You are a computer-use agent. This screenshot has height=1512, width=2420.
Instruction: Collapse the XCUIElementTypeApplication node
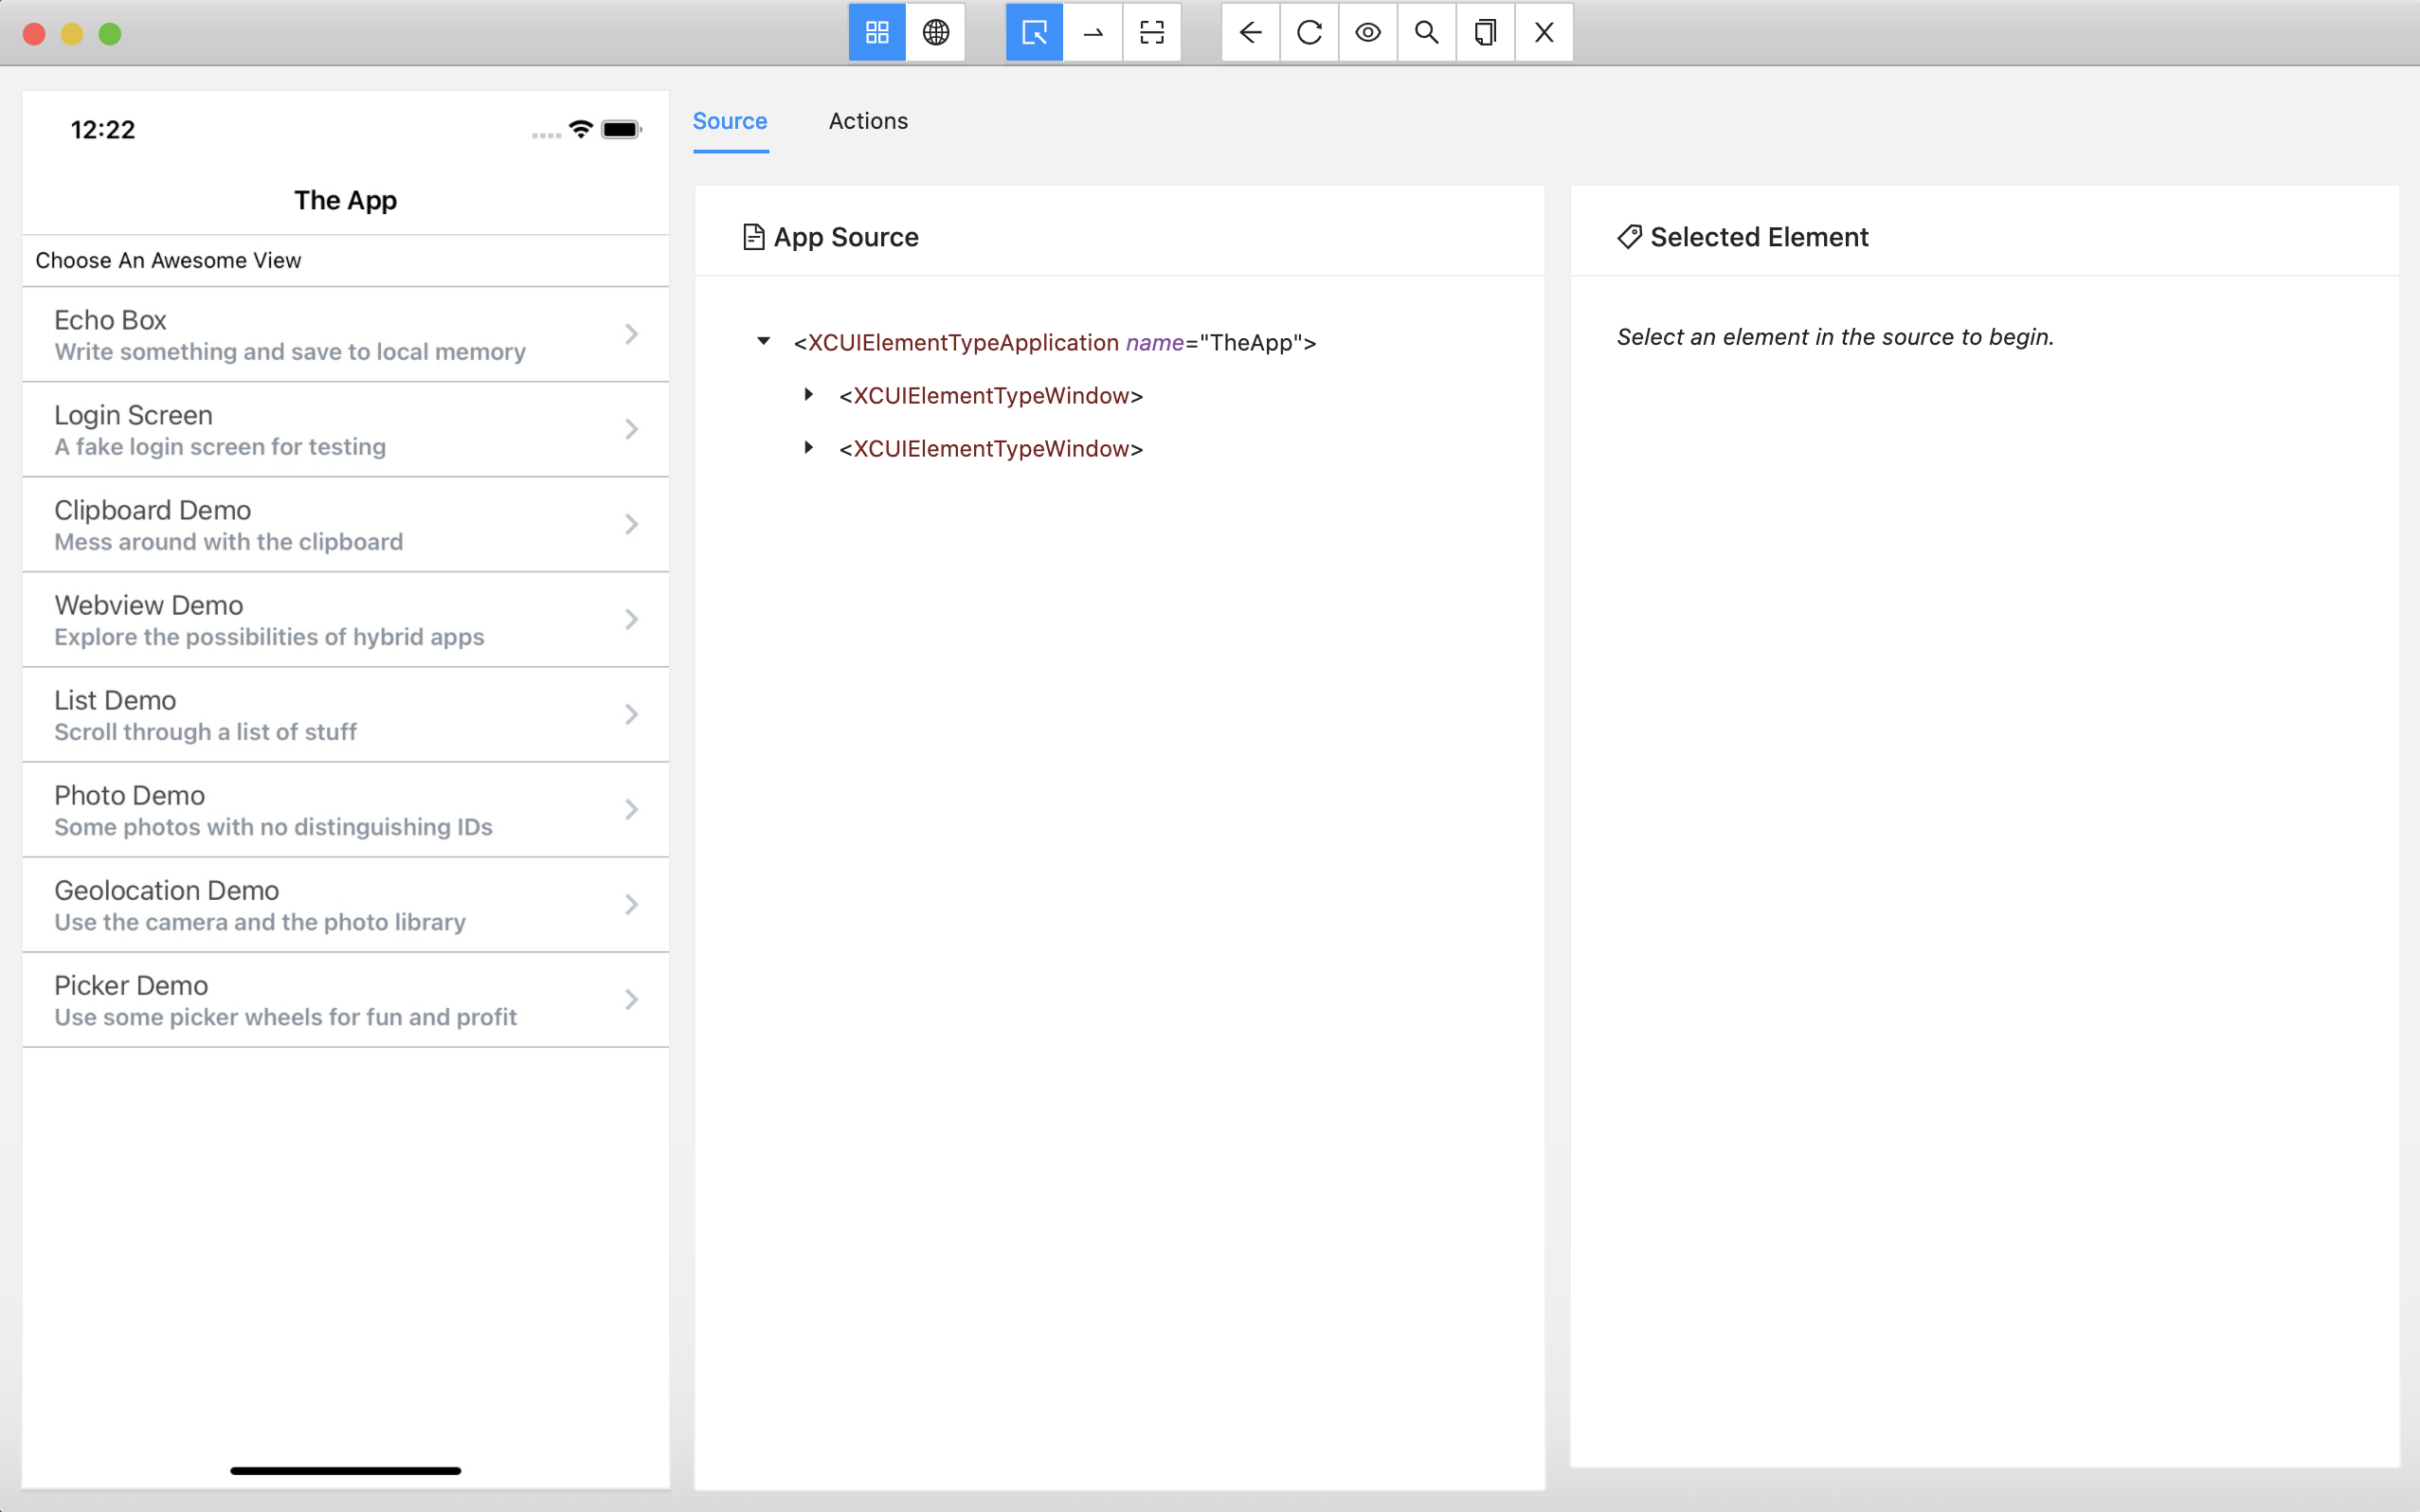point(764,342)
